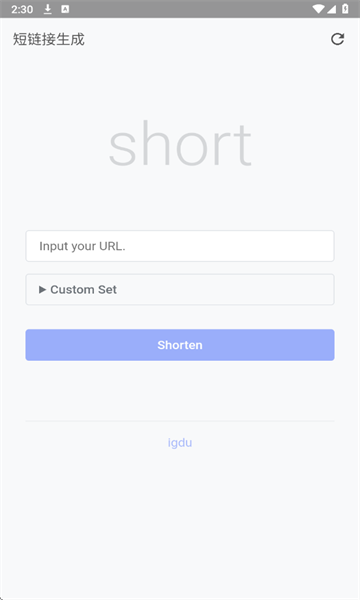Focus the 'Input your URL.' field

(x=180, y=246)
